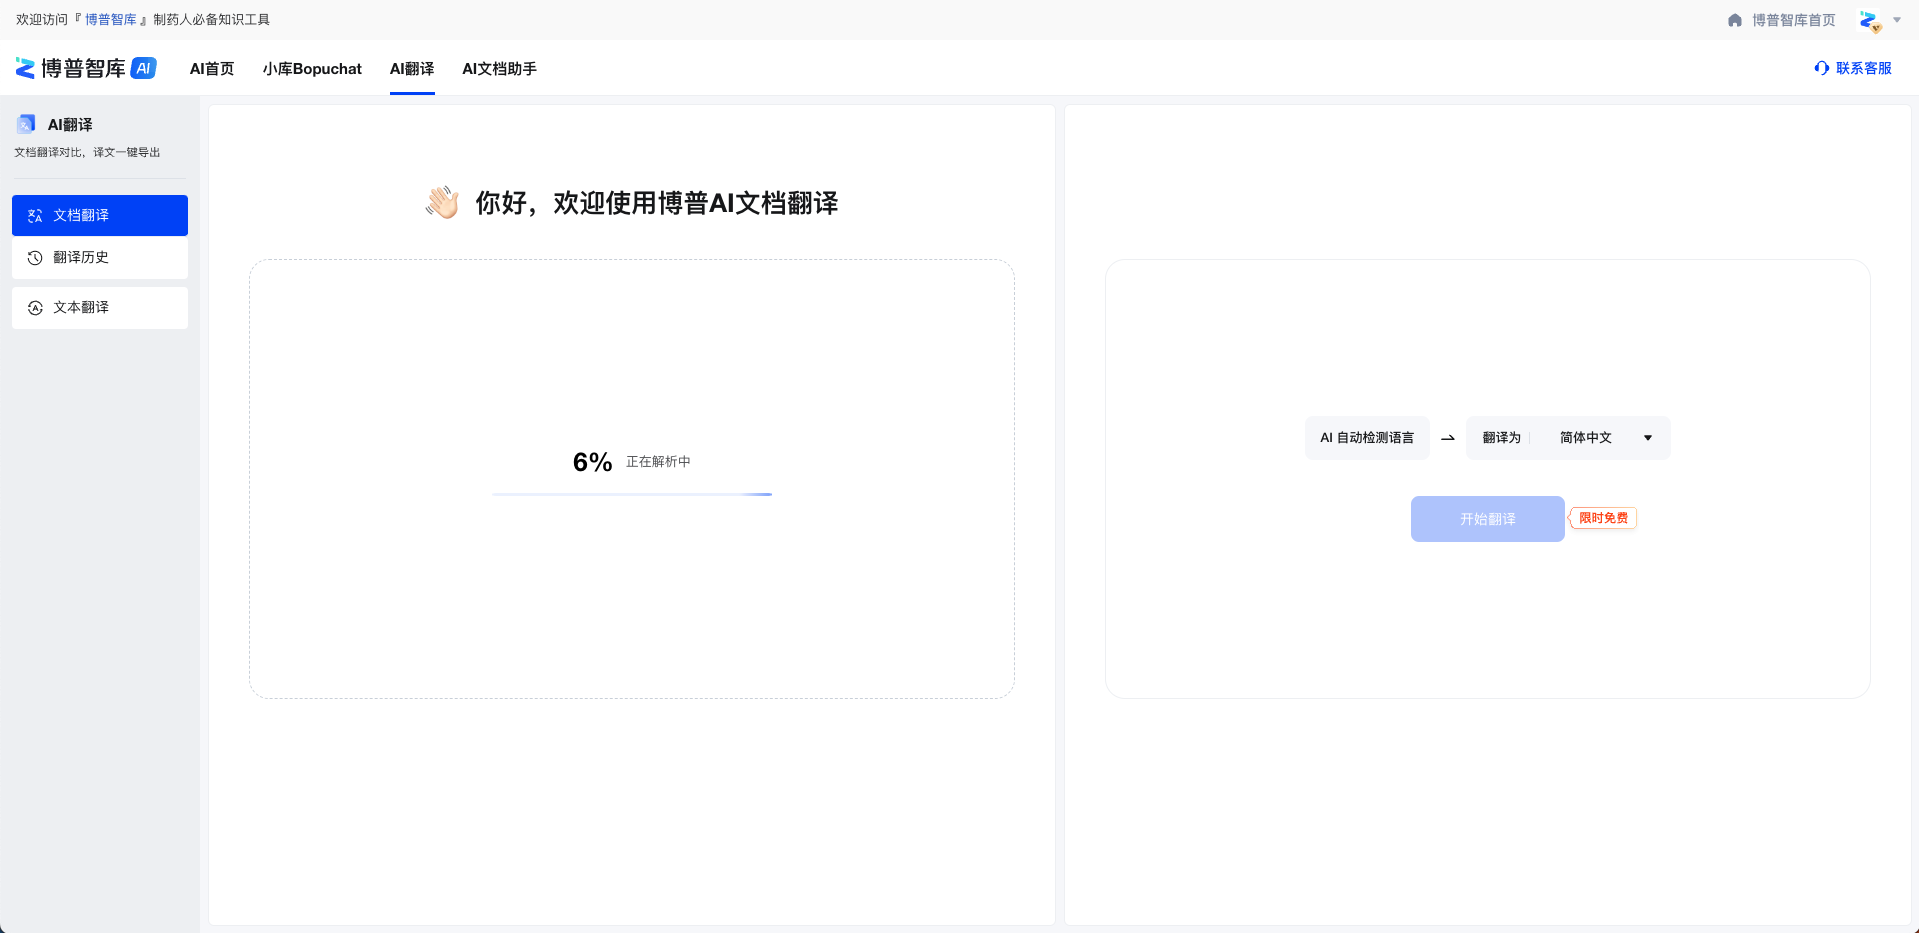Select the AI翻译 tab
This screenshot has width=1919, height=933.
tap(412, 68)
